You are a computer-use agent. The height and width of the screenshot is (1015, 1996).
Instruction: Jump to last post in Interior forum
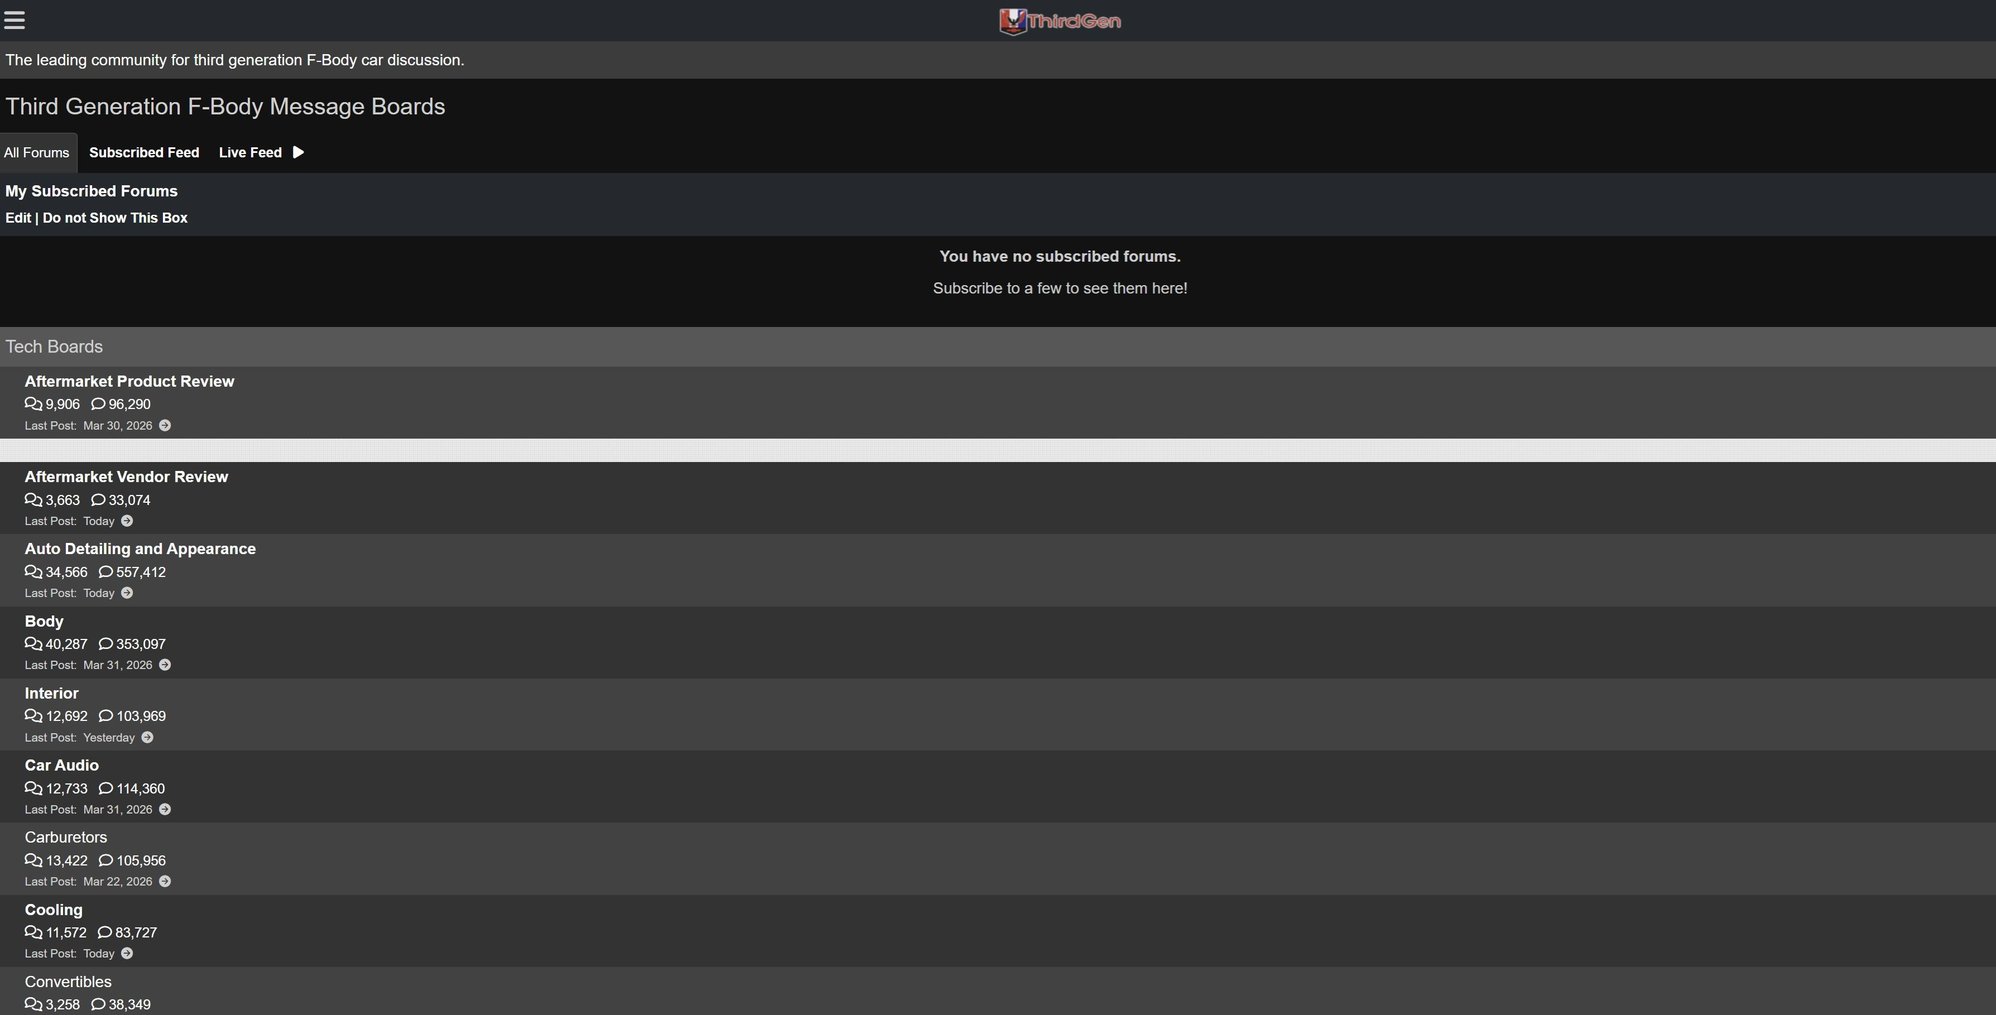click(x=147, y=738)
